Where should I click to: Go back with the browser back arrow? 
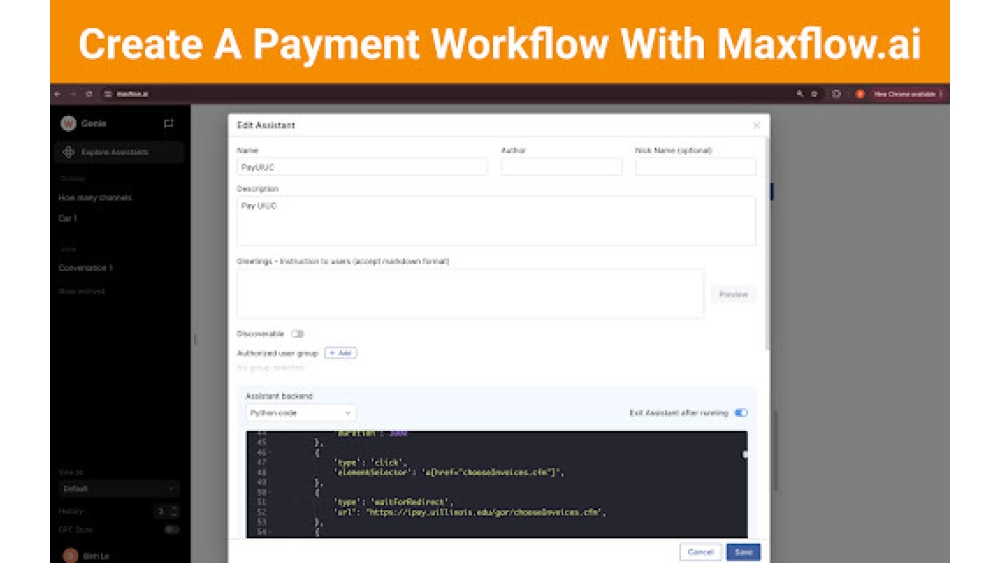tap(57, 94)
